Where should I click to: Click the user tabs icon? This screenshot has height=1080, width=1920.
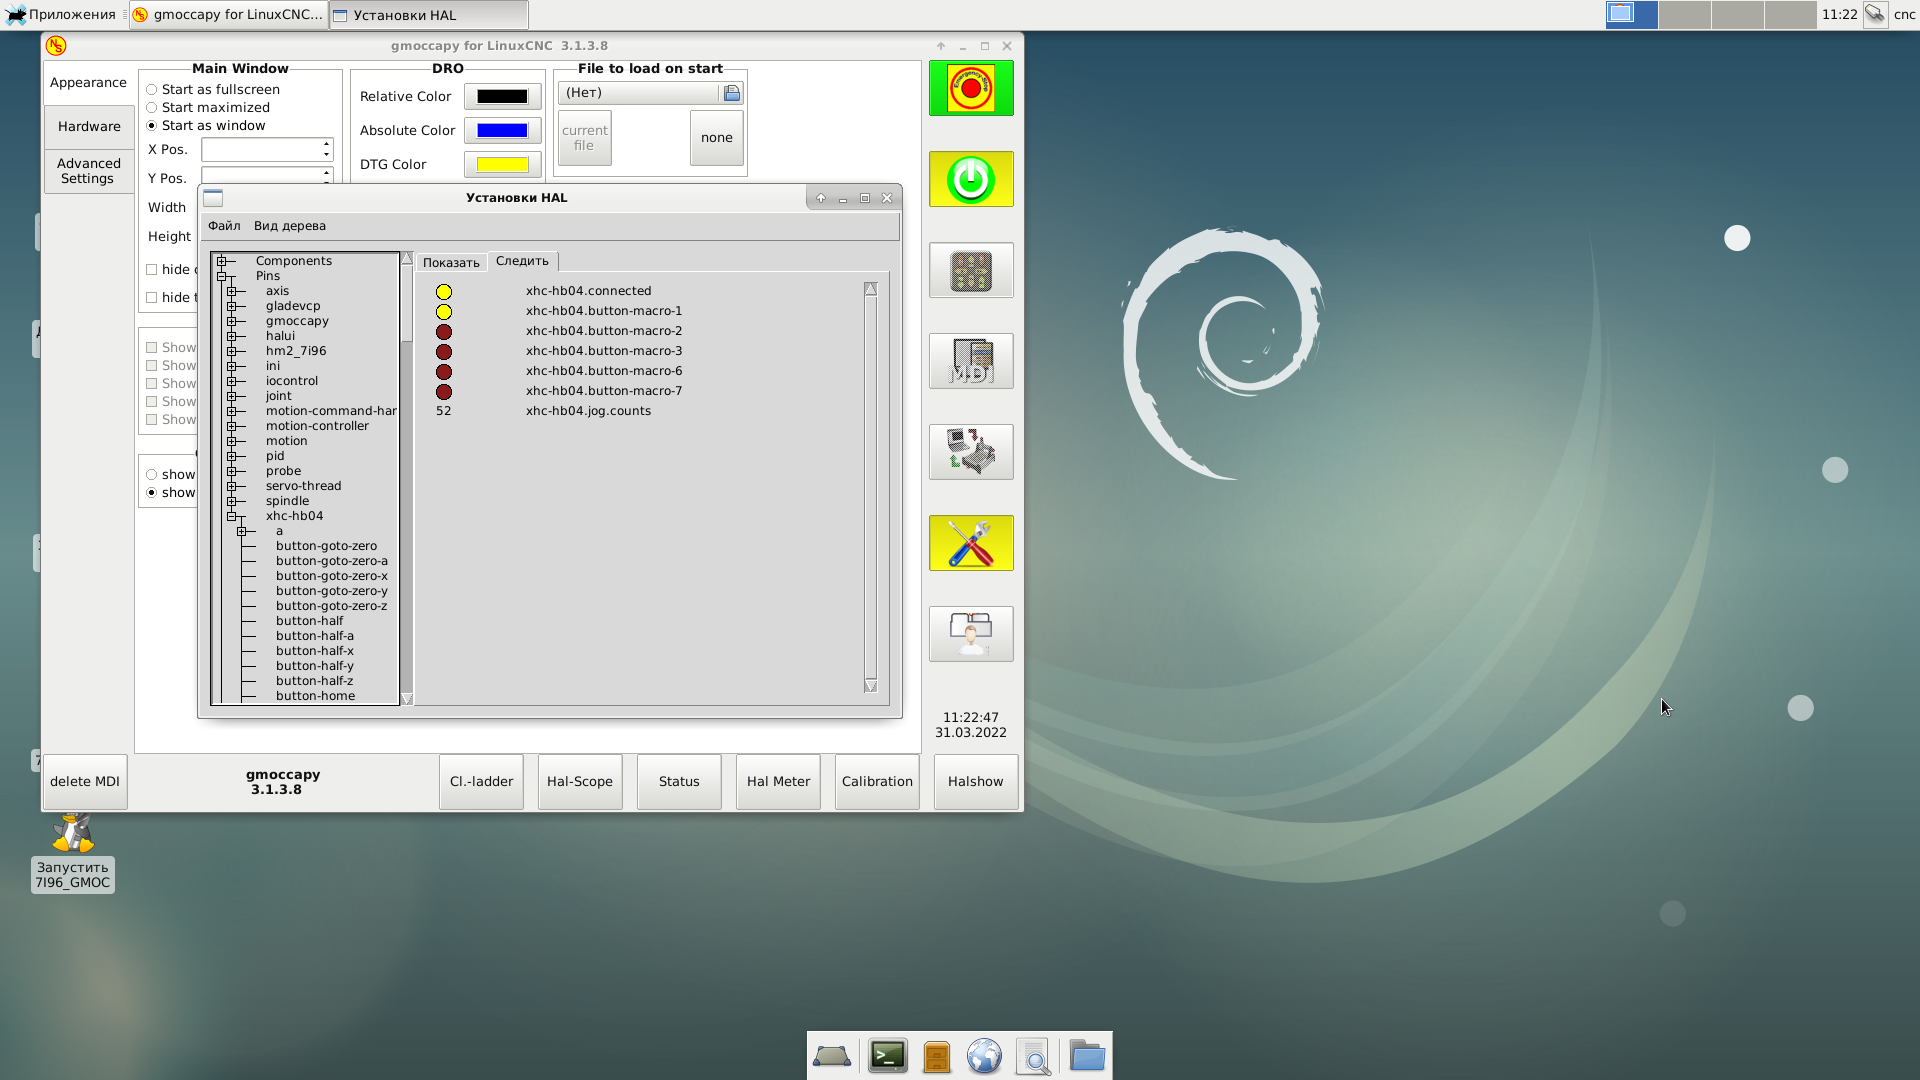[x=970, y=634]
